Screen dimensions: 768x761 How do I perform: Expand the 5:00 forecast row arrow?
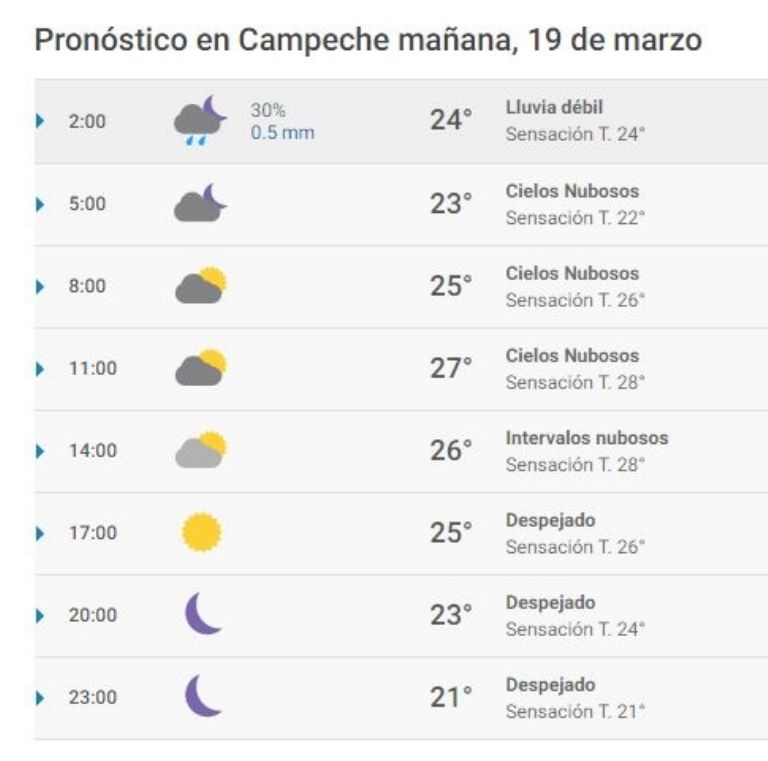[x=40, y=204]
